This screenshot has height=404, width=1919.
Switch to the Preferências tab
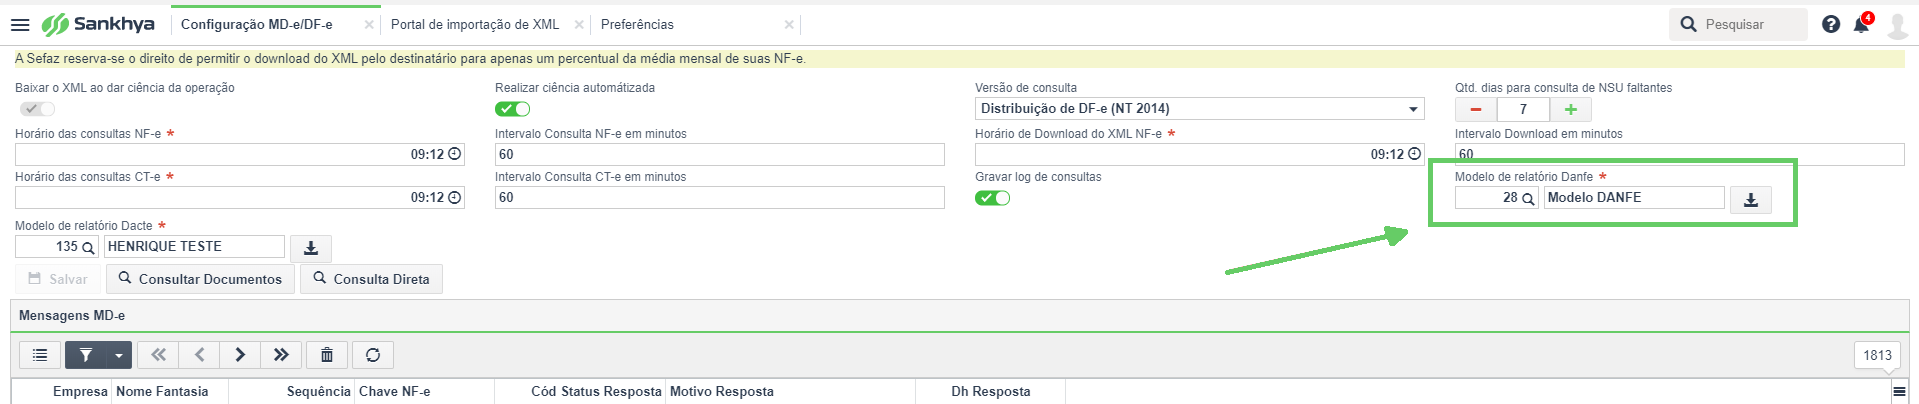(x=637, y=24)
